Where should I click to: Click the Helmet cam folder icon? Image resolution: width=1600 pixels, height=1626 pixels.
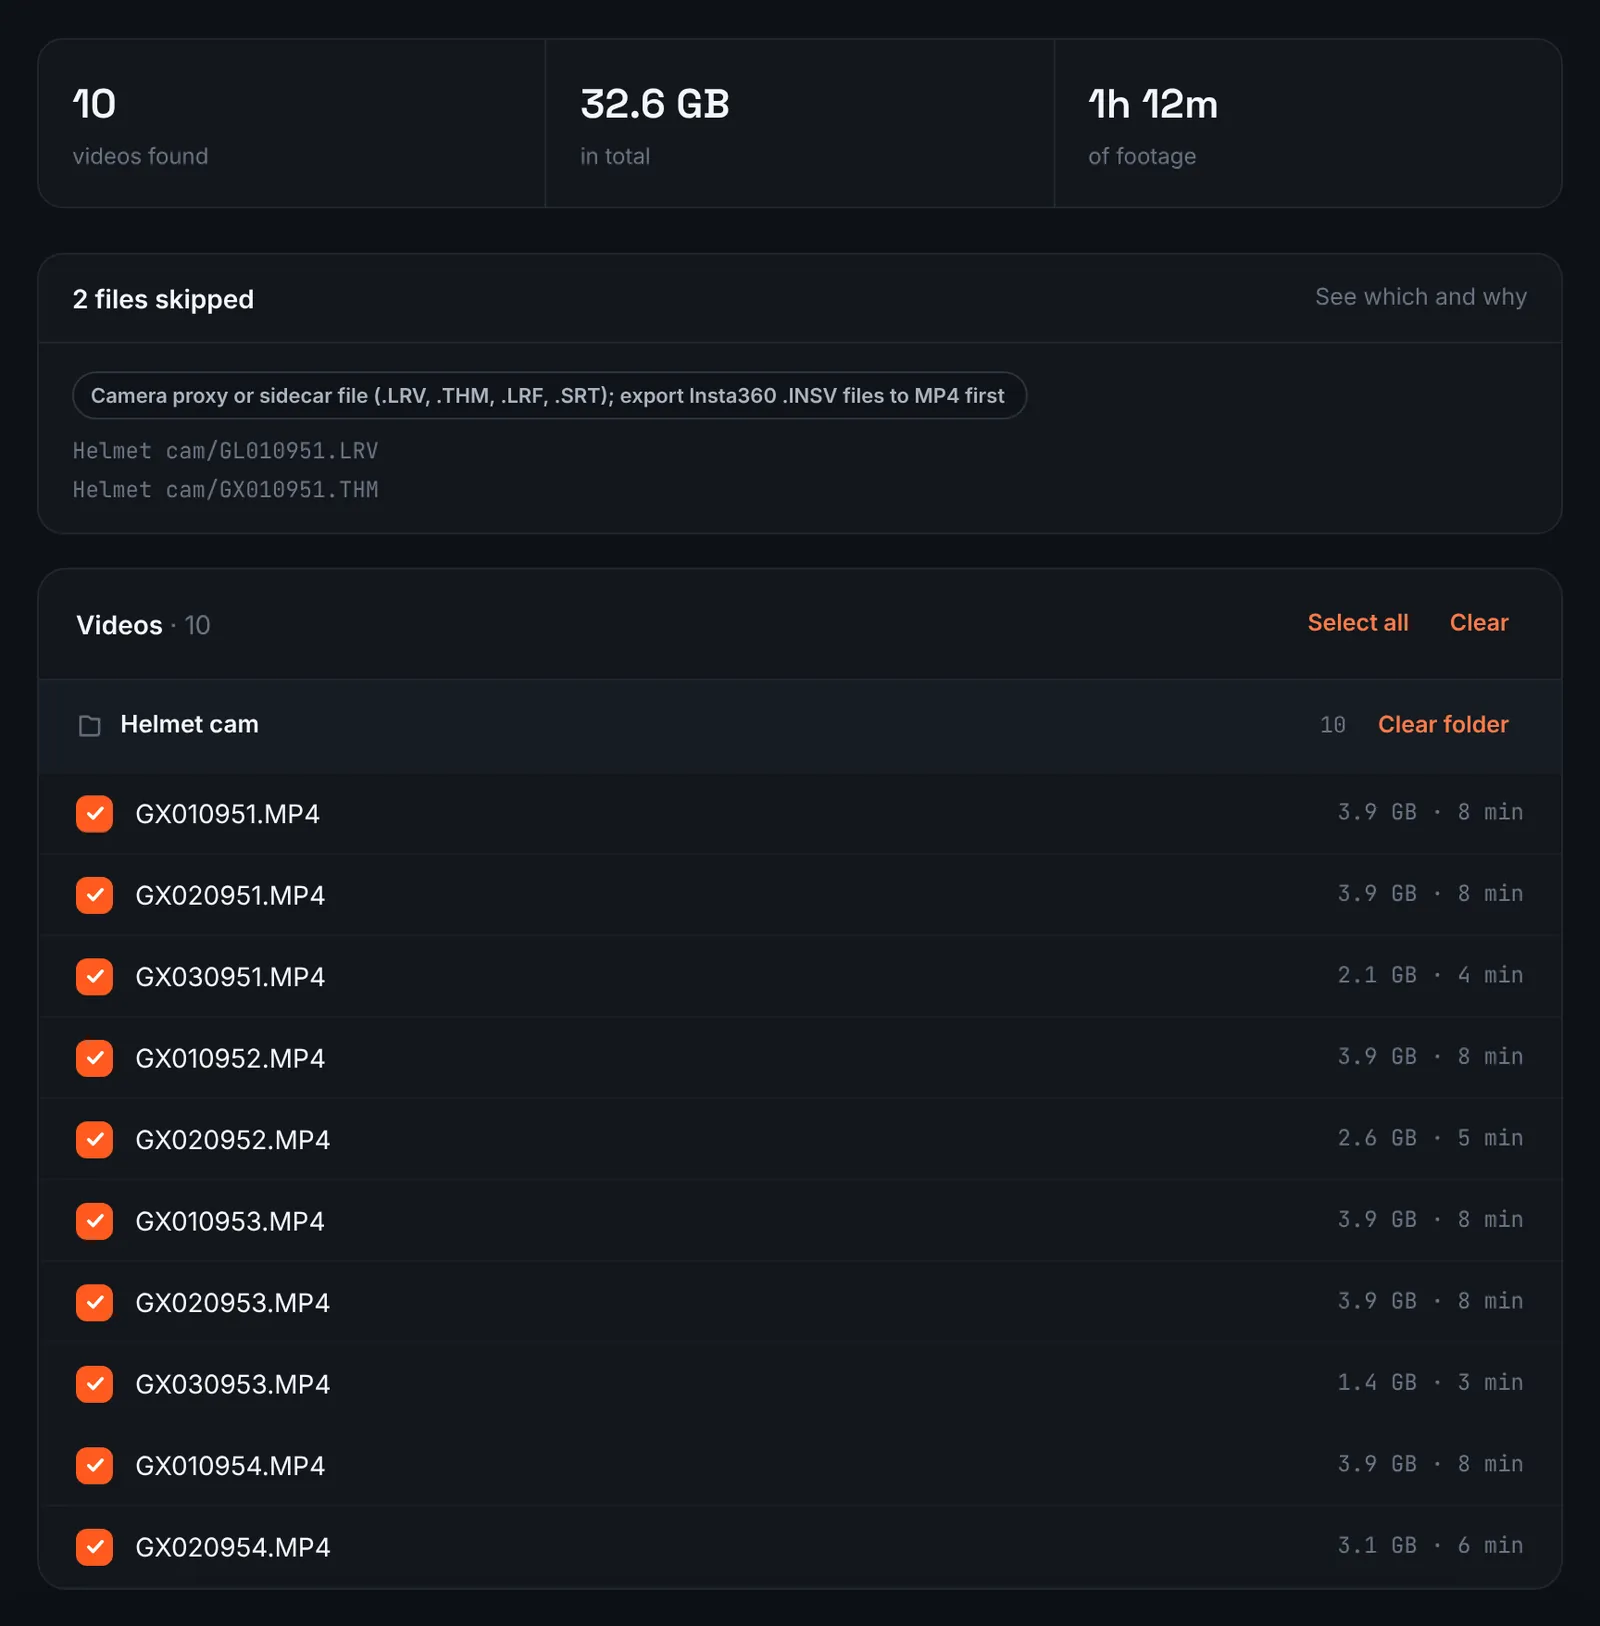[x=90, y=725]
